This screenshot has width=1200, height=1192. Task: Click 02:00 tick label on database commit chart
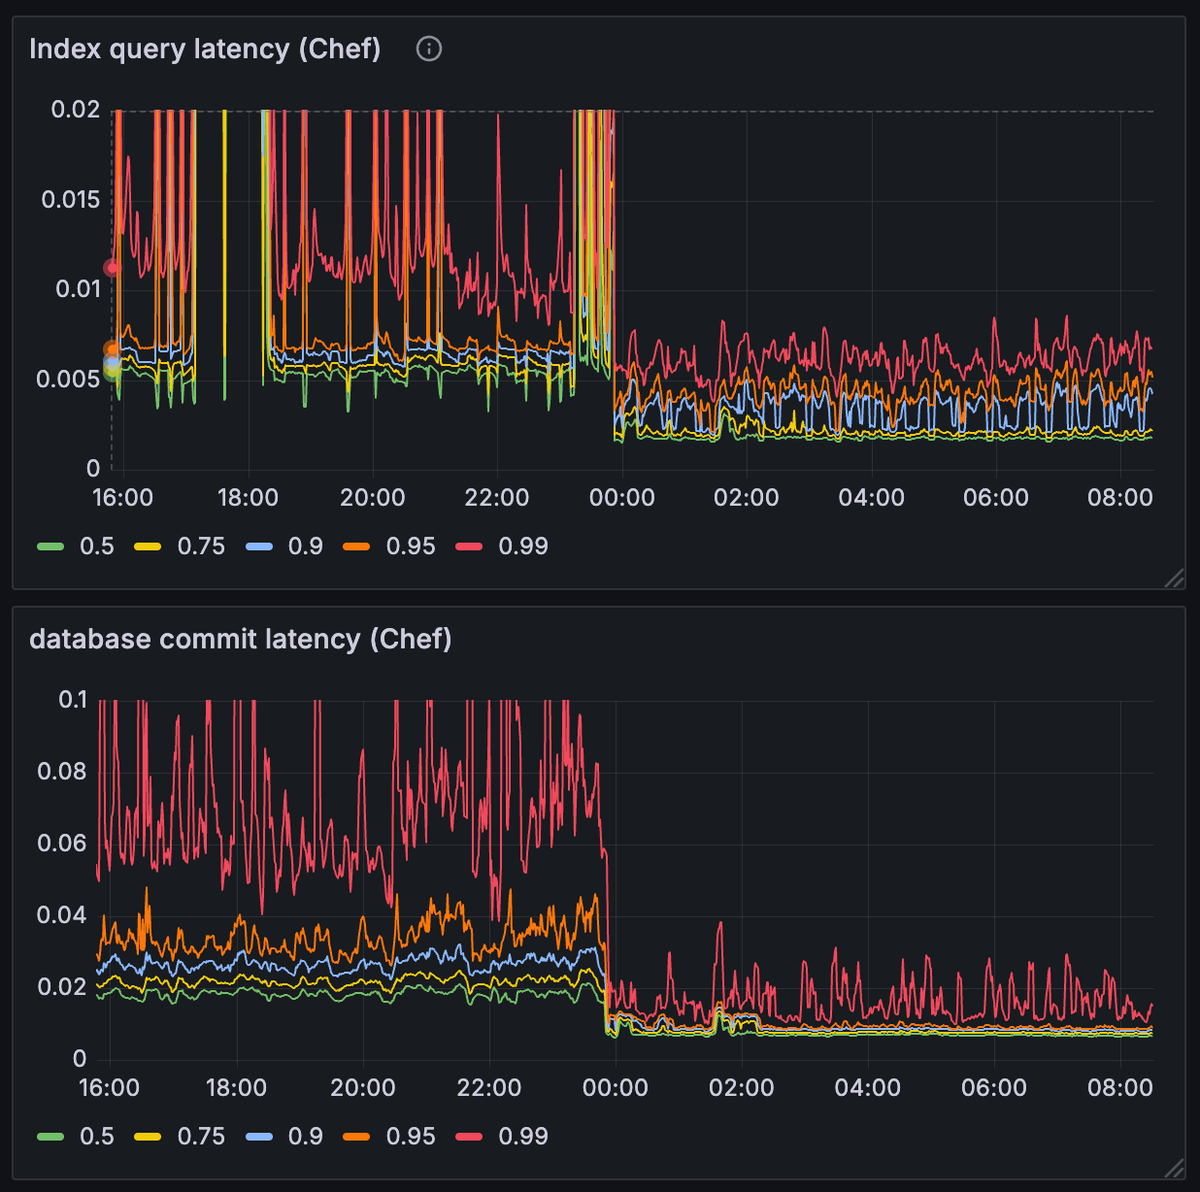[x=741, y=1088]
